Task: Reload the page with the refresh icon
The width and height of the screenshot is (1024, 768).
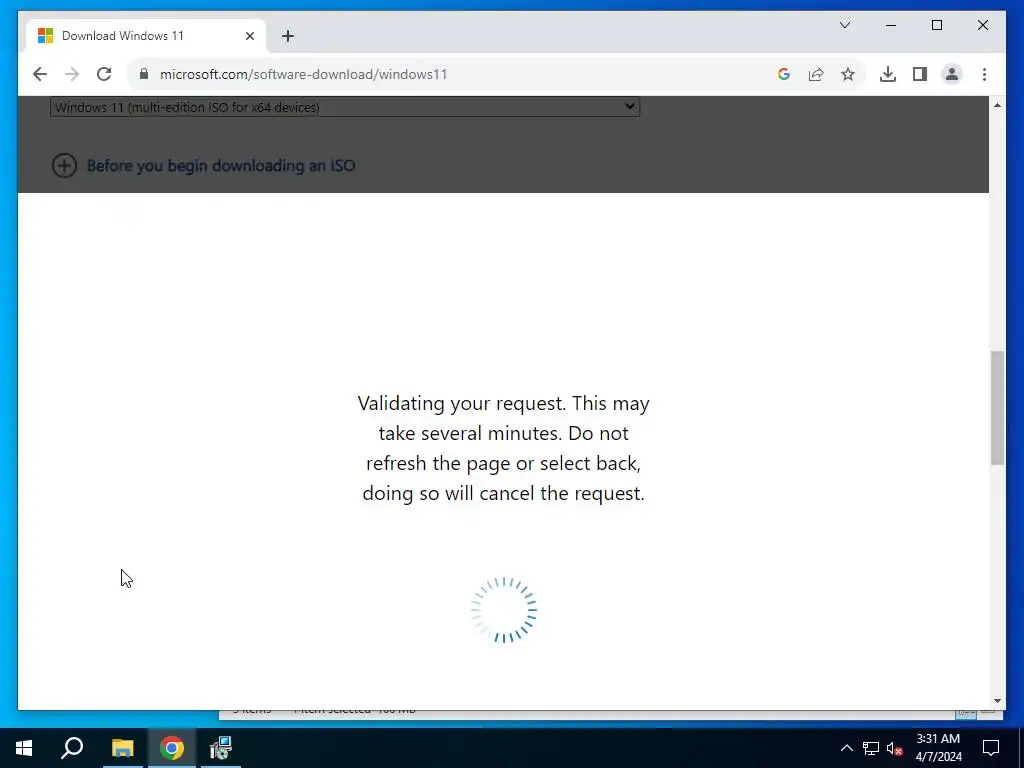Action: [x=104, y=74]
